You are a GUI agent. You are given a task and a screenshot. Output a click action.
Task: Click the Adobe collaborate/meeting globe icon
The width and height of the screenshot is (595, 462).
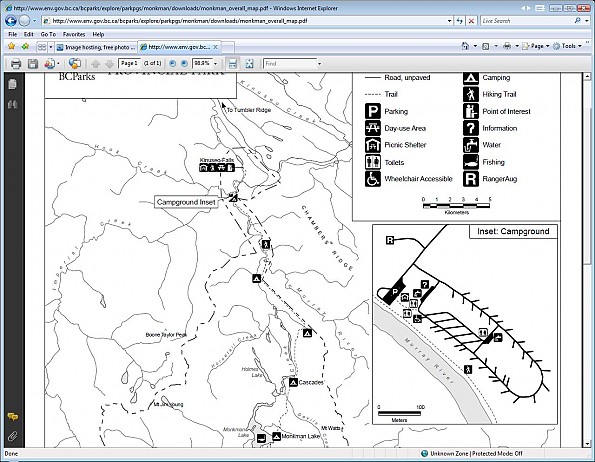[75, 64]
